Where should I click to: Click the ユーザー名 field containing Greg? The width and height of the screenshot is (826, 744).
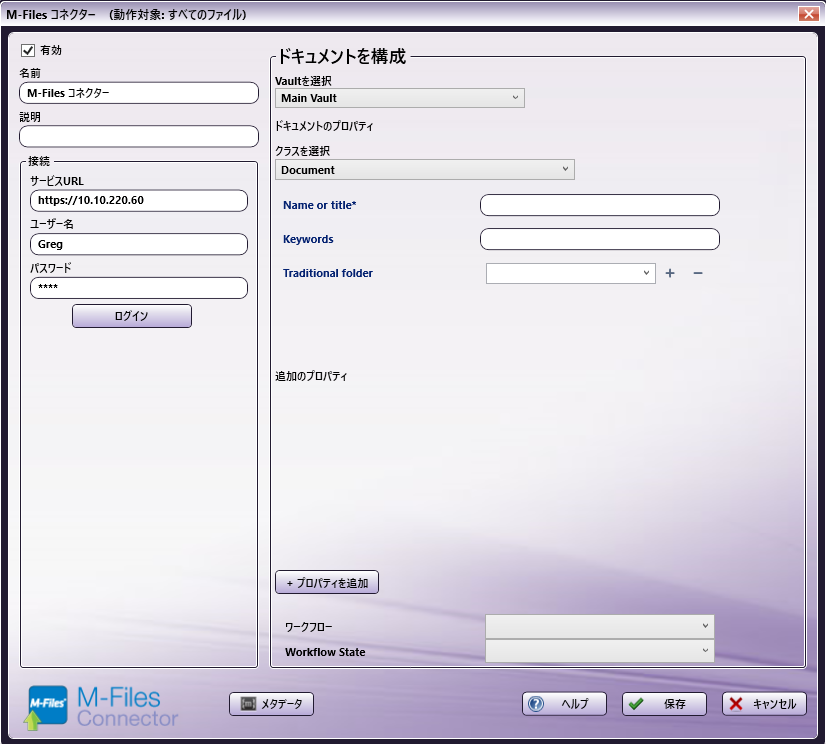point(139,244)
